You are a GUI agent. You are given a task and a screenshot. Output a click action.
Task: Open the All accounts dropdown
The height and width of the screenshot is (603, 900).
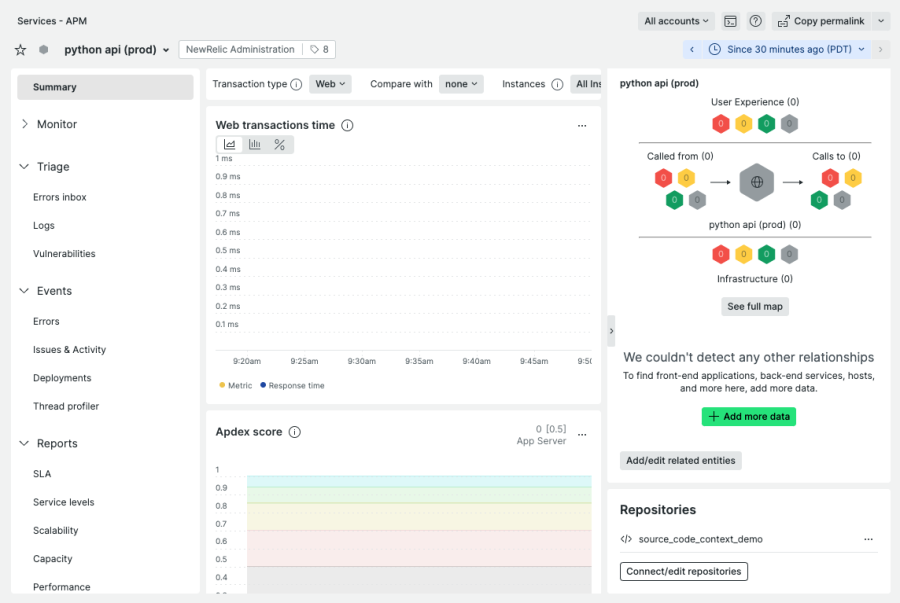677,21
